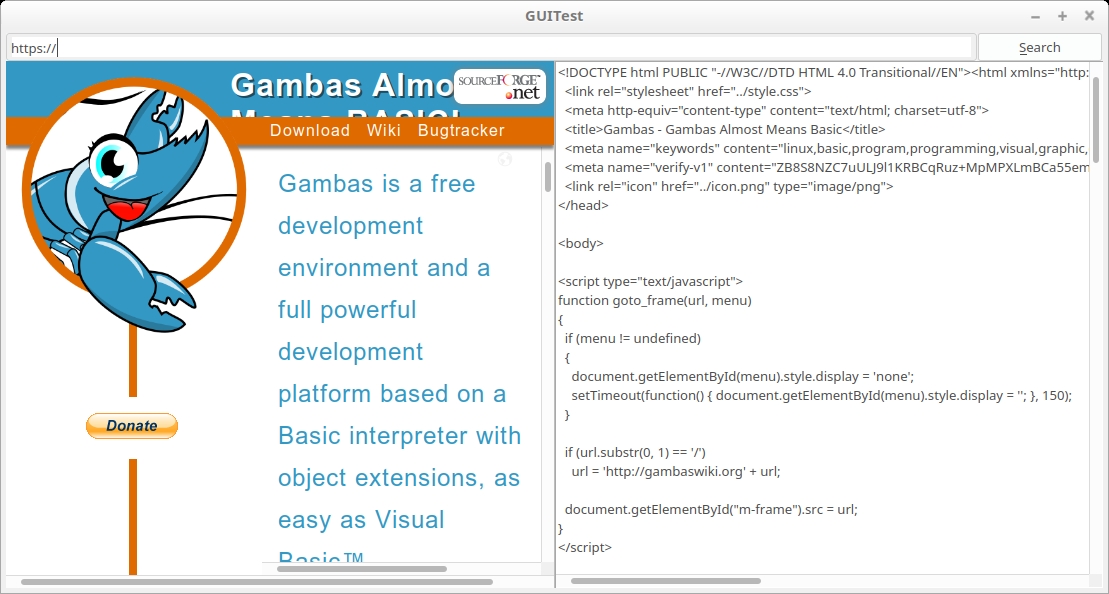Click the getElementById("m-frame").src line
The image size is (1109, 594).
coord(712,510)
